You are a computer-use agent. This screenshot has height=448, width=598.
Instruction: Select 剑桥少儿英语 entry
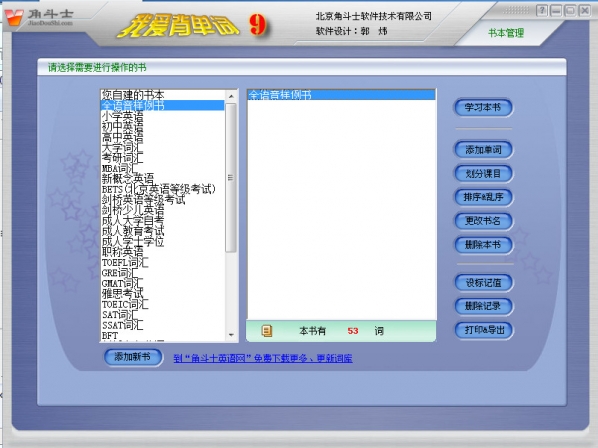pyautogui.click(x=162, y=210)
